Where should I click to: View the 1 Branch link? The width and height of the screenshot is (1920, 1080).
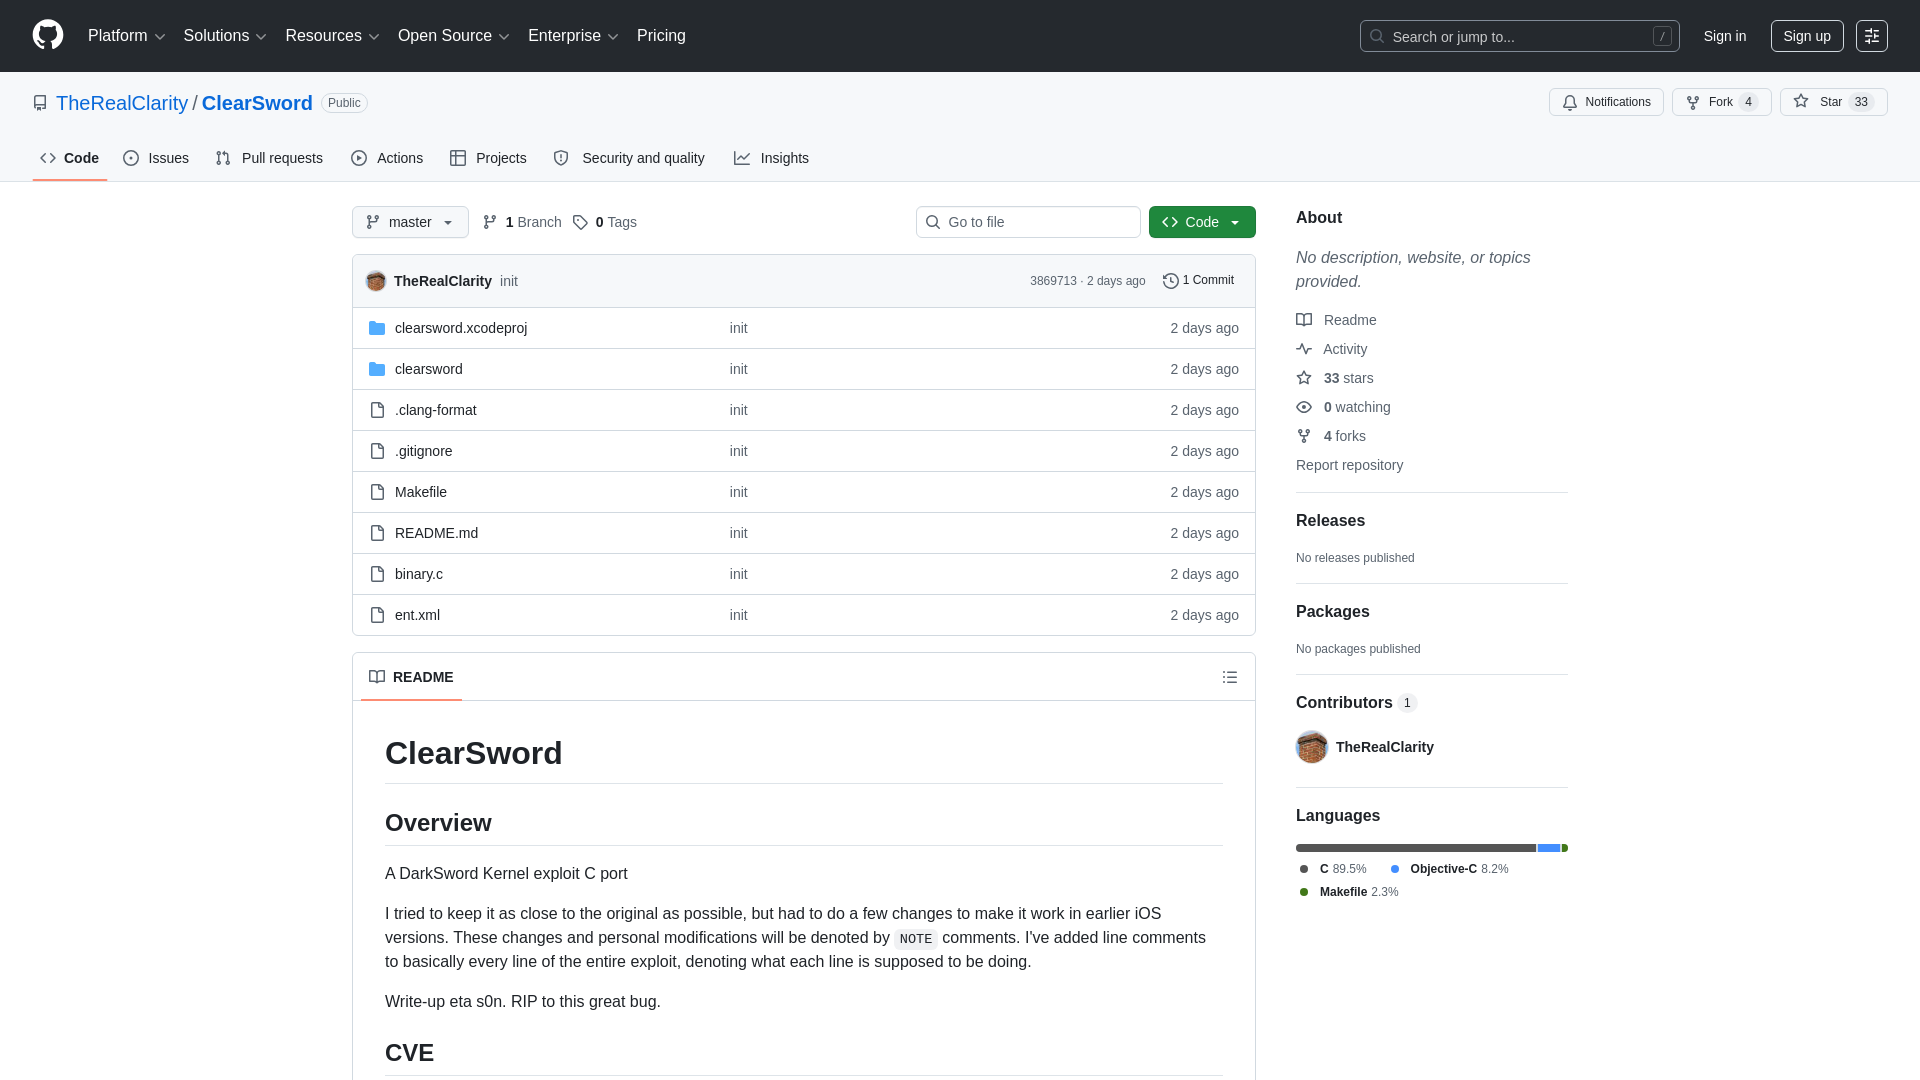point(522,222)
